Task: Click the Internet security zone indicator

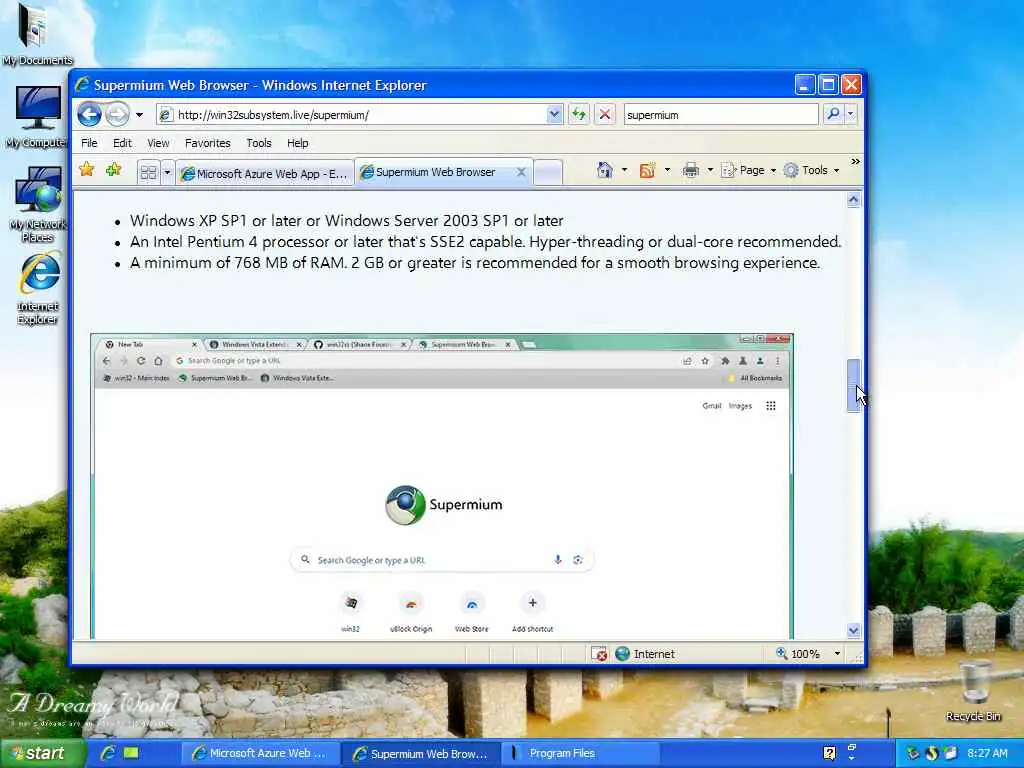Action: point(645,654)
